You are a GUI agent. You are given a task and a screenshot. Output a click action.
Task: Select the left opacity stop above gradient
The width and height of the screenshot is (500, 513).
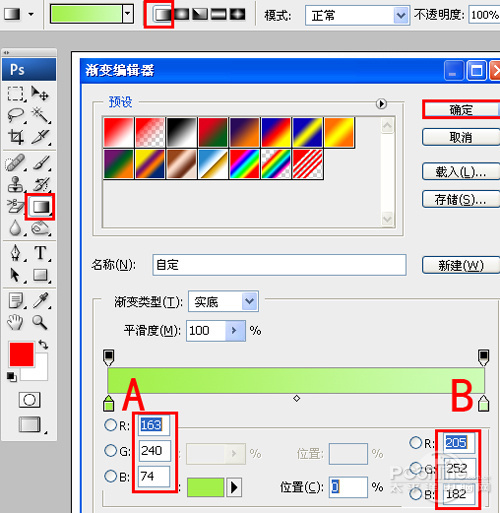tap(109, 357)
